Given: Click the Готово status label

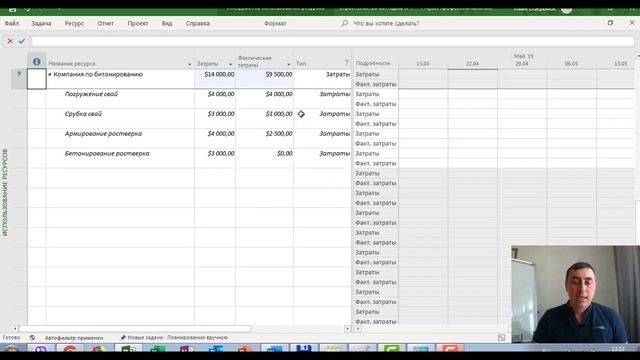Looking at the screenshot, I should 11,338.
